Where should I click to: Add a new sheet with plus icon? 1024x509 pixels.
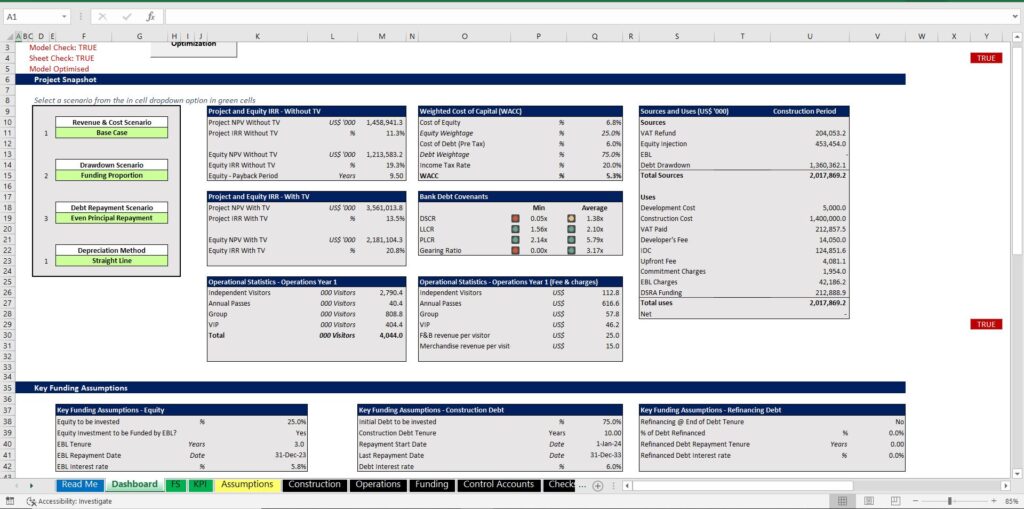(x=597, y=485)
